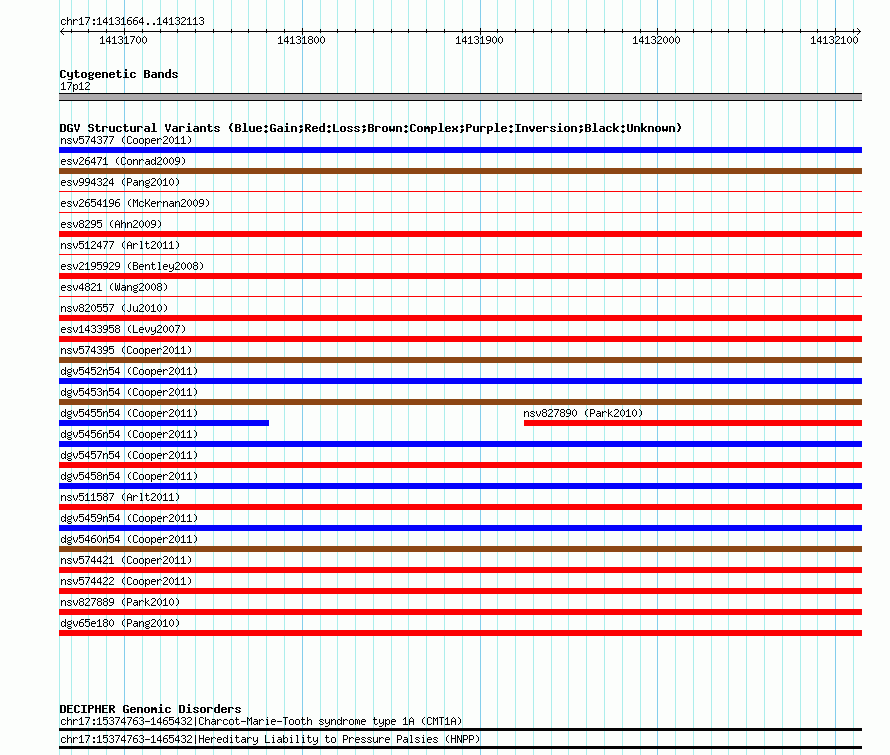Open esv1433958 (Levy2007) variant

(123, 329)
